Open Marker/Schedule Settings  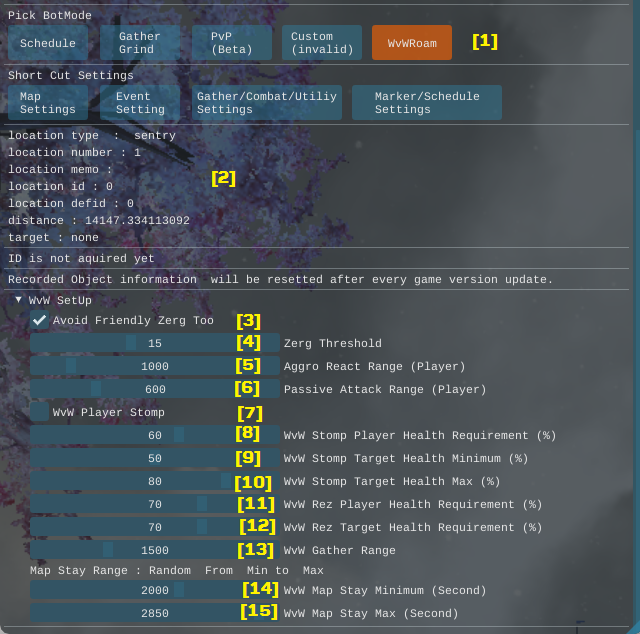pyautogui.click(x=426, y=103)
